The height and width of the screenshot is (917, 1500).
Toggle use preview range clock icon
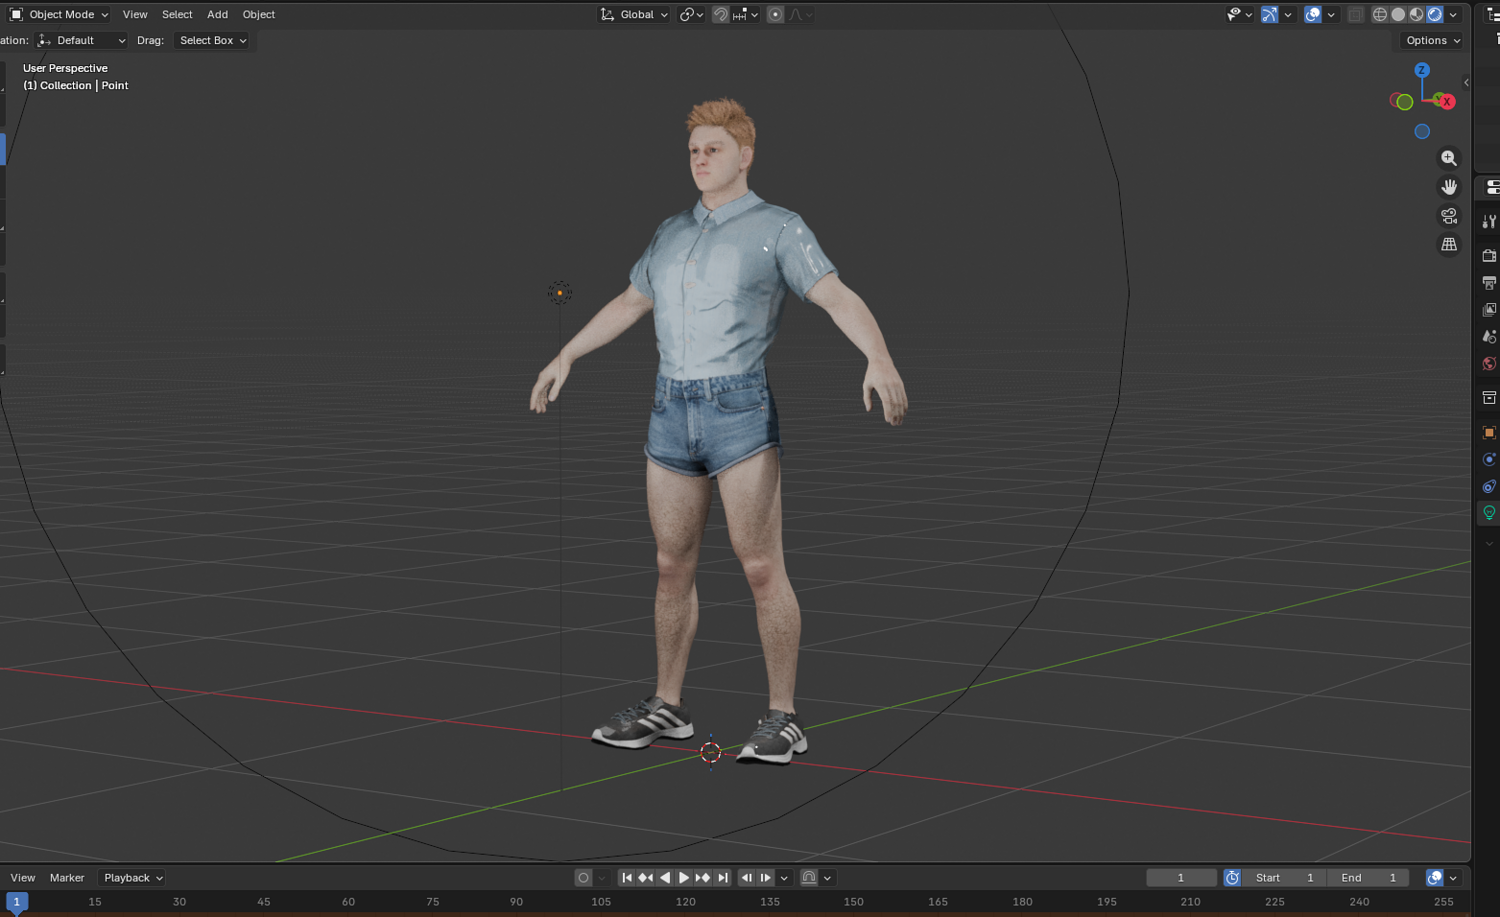pos(1232,877)
